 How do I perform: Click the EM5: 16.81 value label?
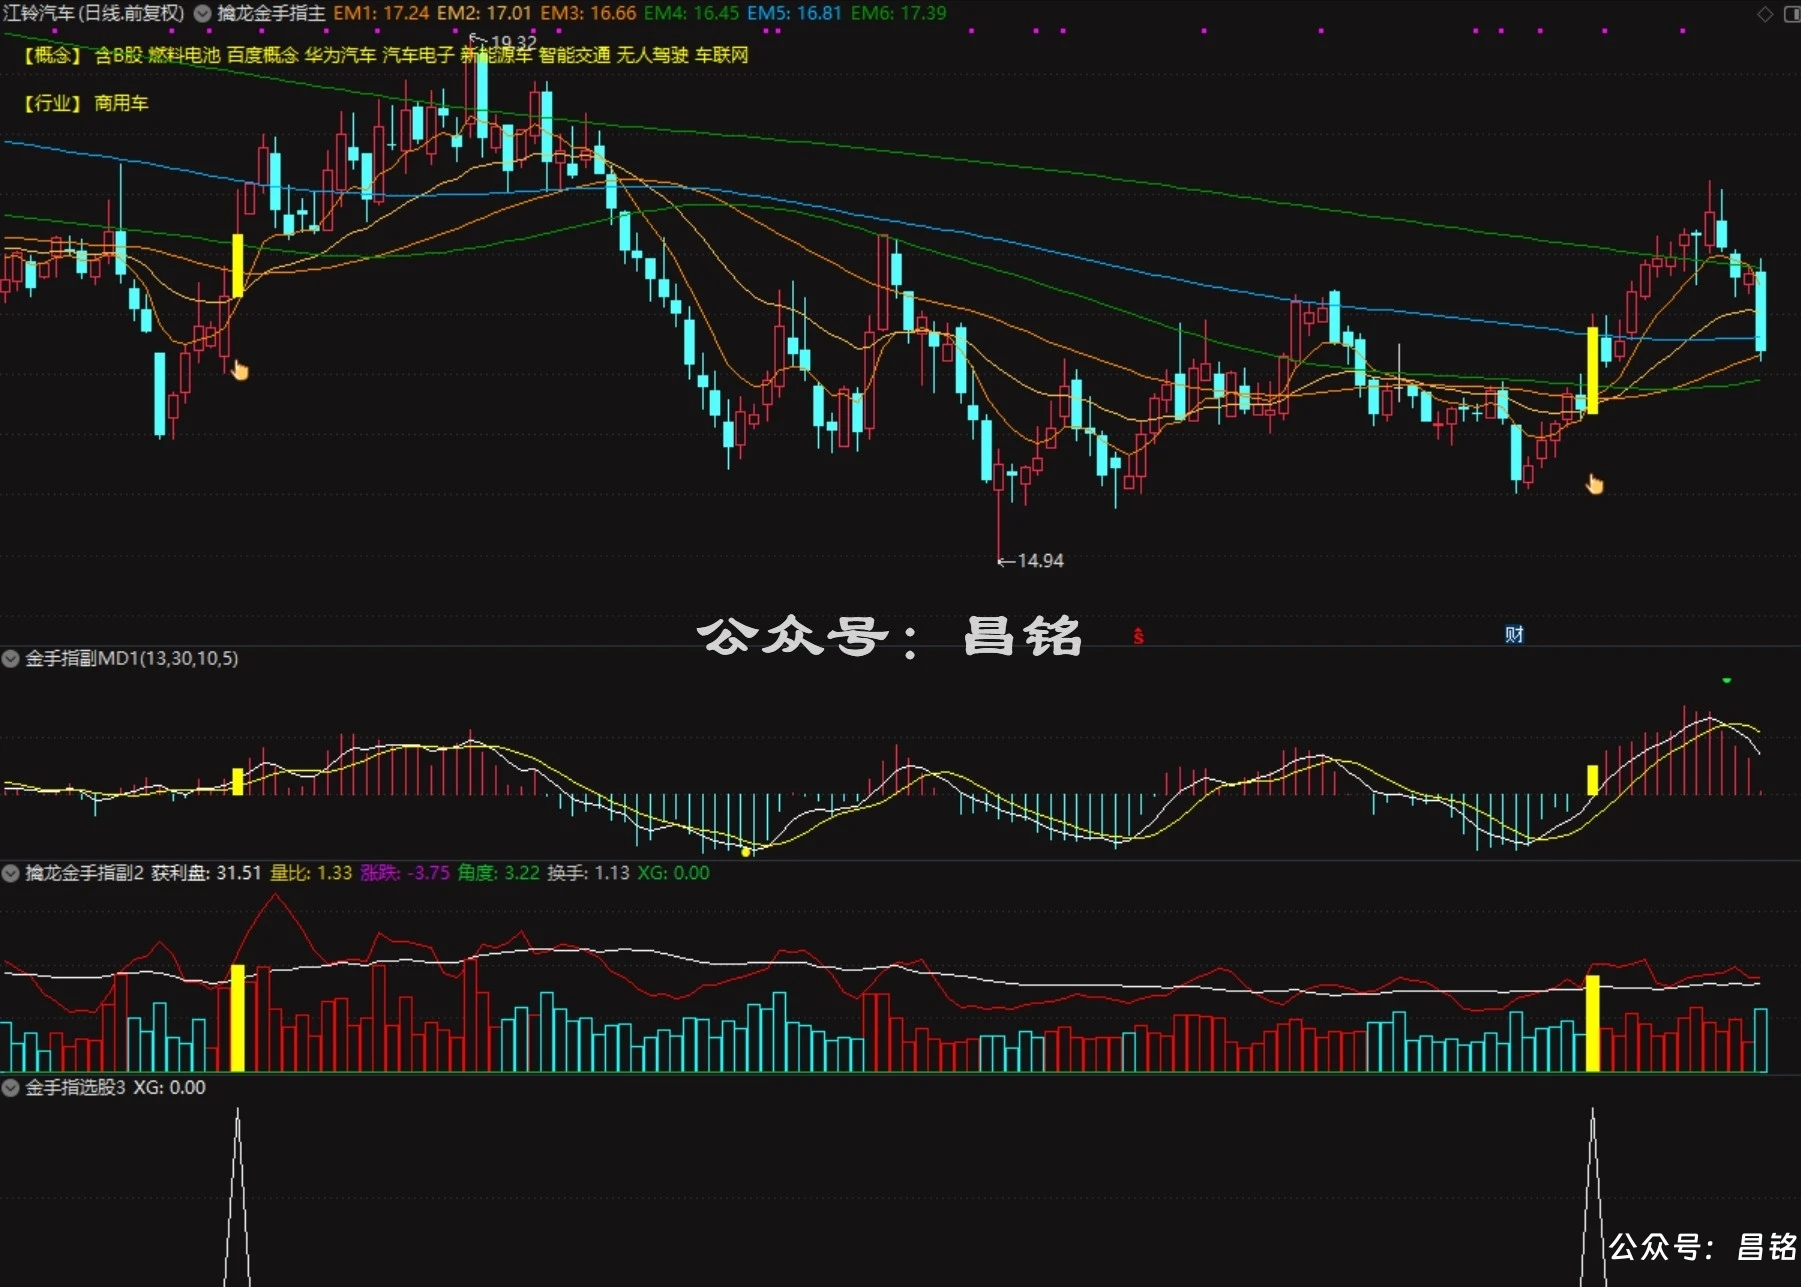(x=795, y=14)
